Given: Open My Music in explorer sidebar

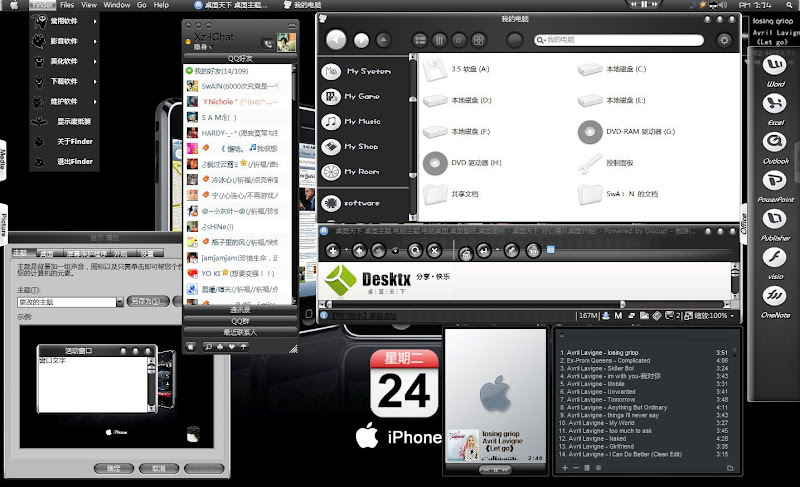Looking at the screenshot, I should 351,121.
